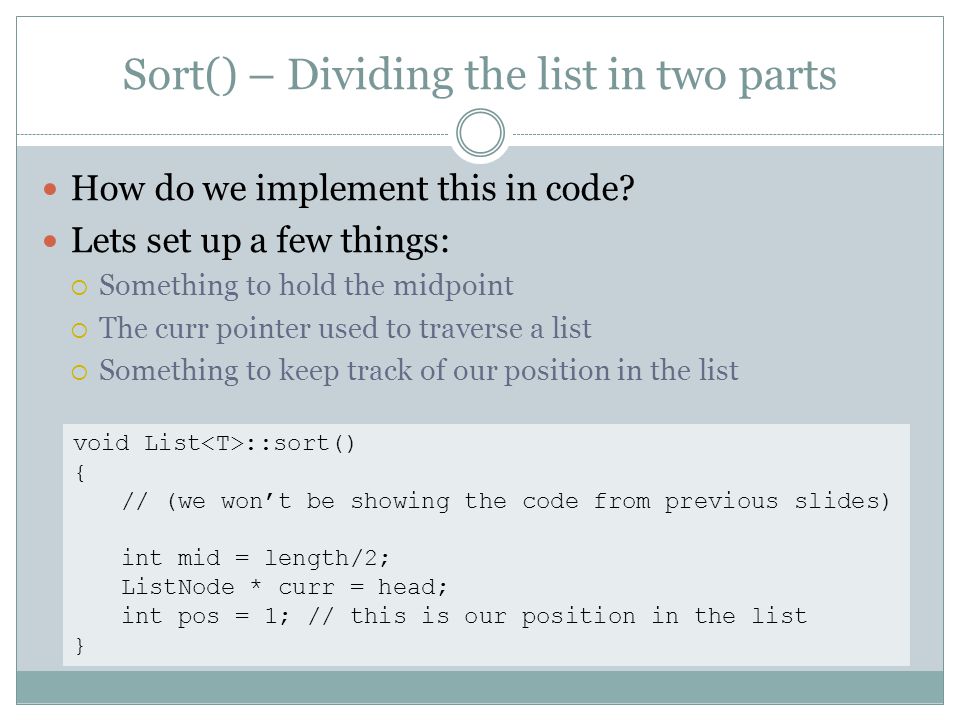This screenshot has width=960, height=720.
Task: Click 'Something to keep track of our position' text
Action: click(x=419, y=371)
